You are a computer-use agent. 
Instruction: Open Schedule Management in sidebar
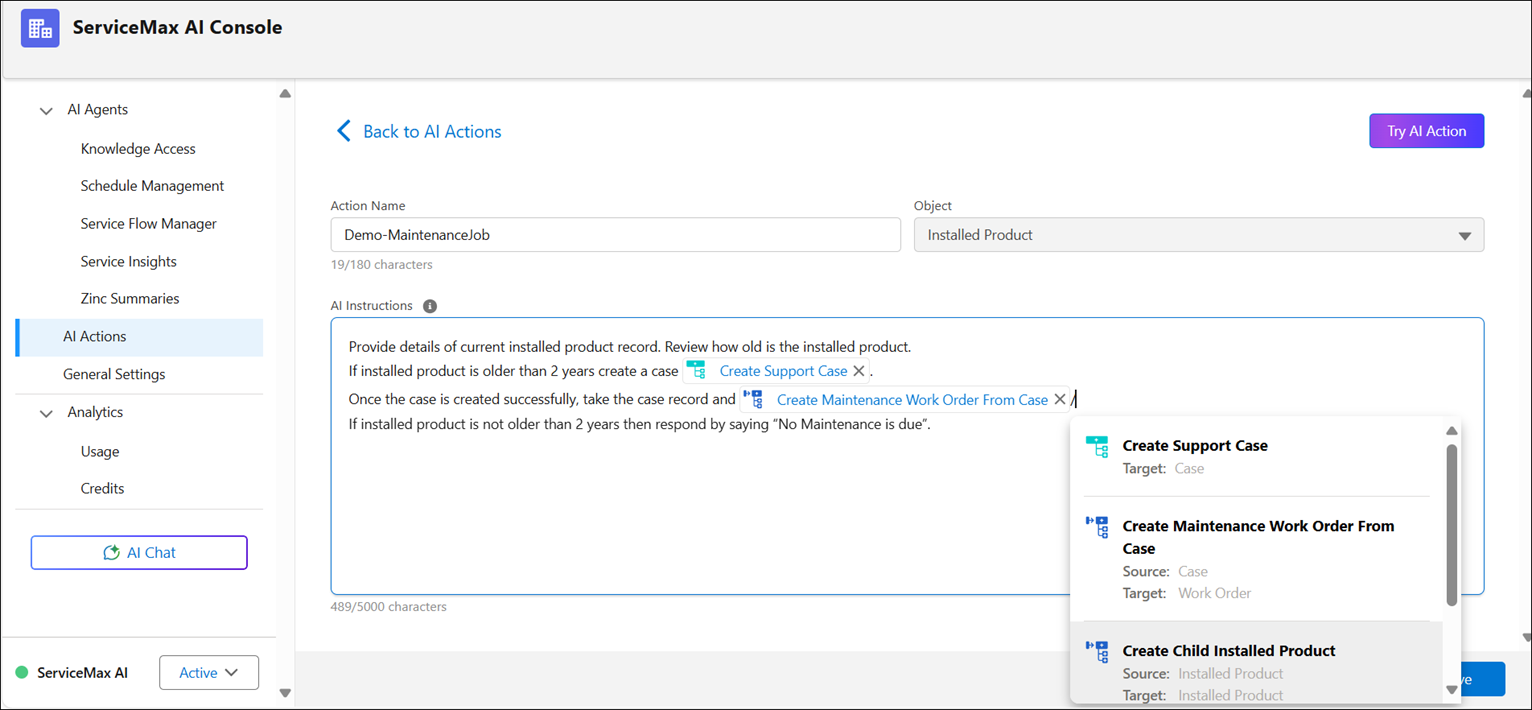(152, 186)
